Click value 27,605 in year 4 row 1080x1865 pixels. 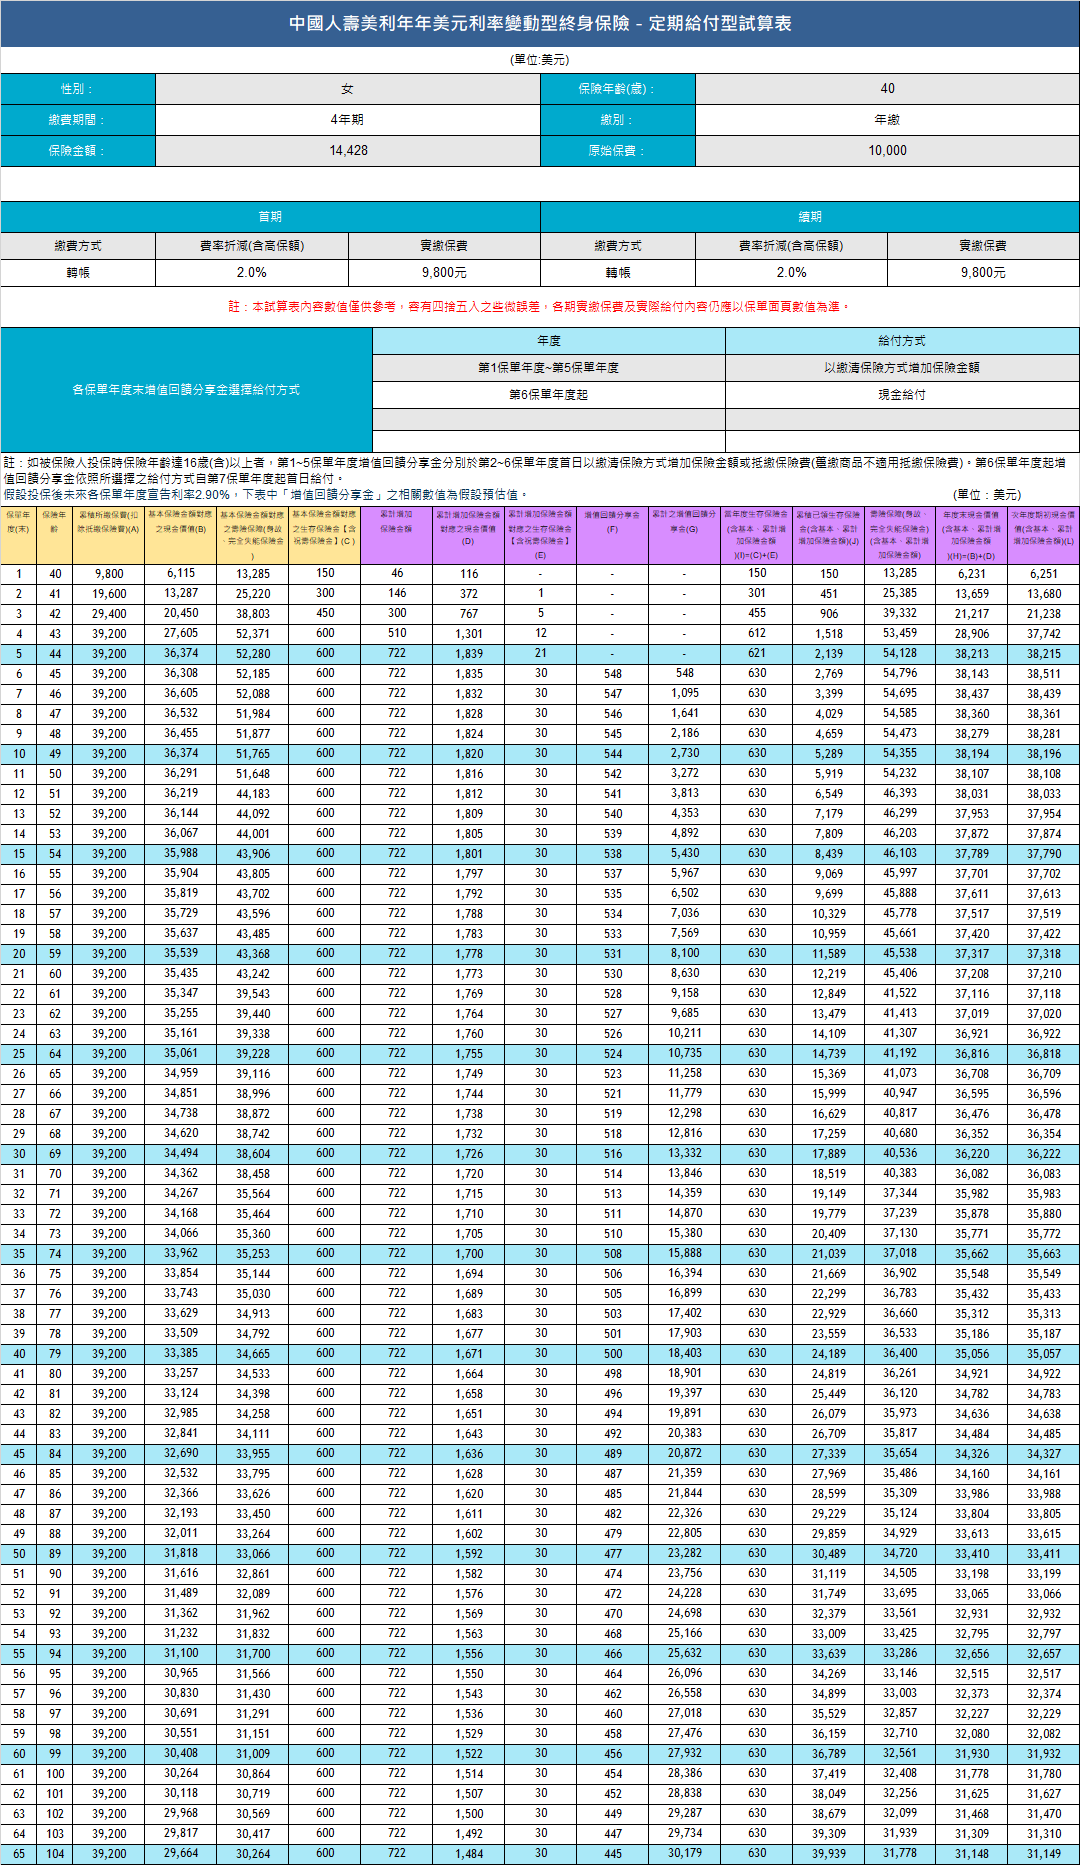181,634
